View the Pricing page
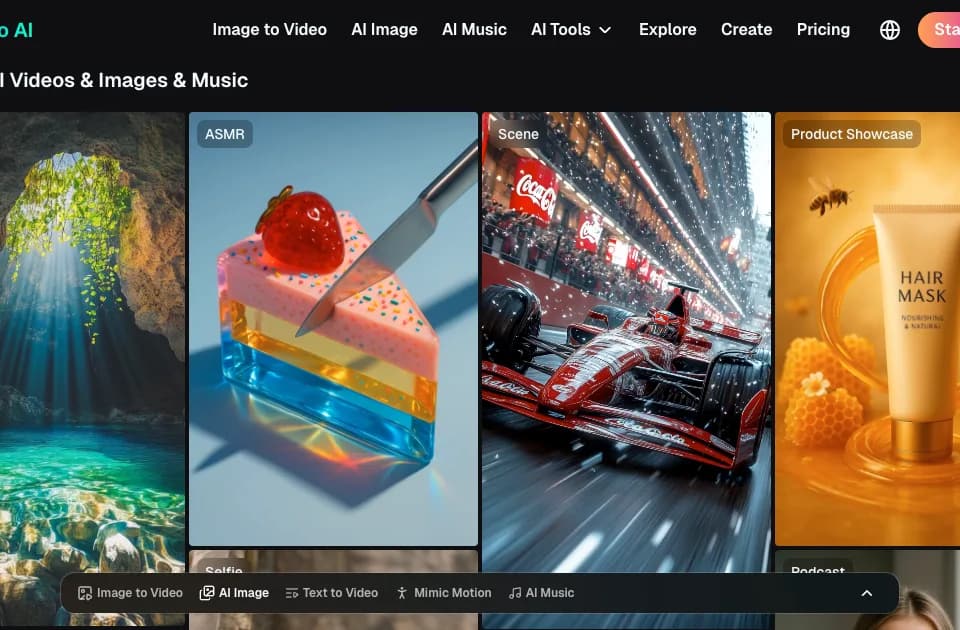This screenshot has height=630, width=960. point(823,29)
